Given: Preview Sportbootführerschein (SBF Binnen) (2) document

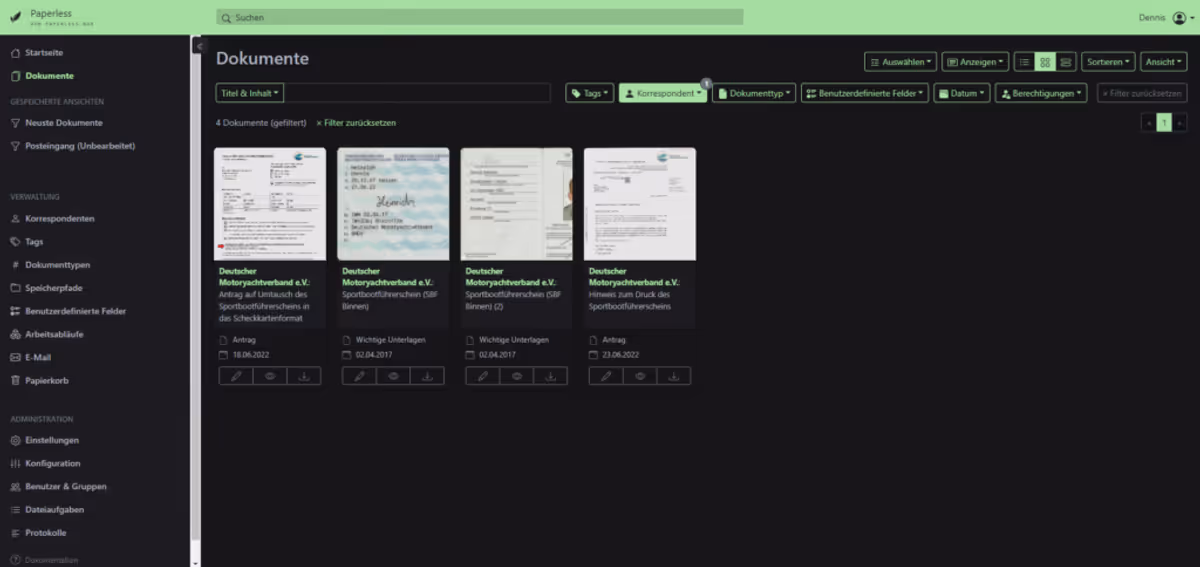Looking at the screenshot, I should click(x=516, y=376).
